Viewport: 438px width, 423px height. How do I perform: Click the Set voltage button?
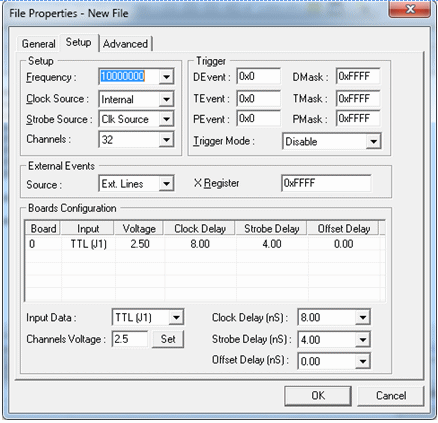[168, 339]
